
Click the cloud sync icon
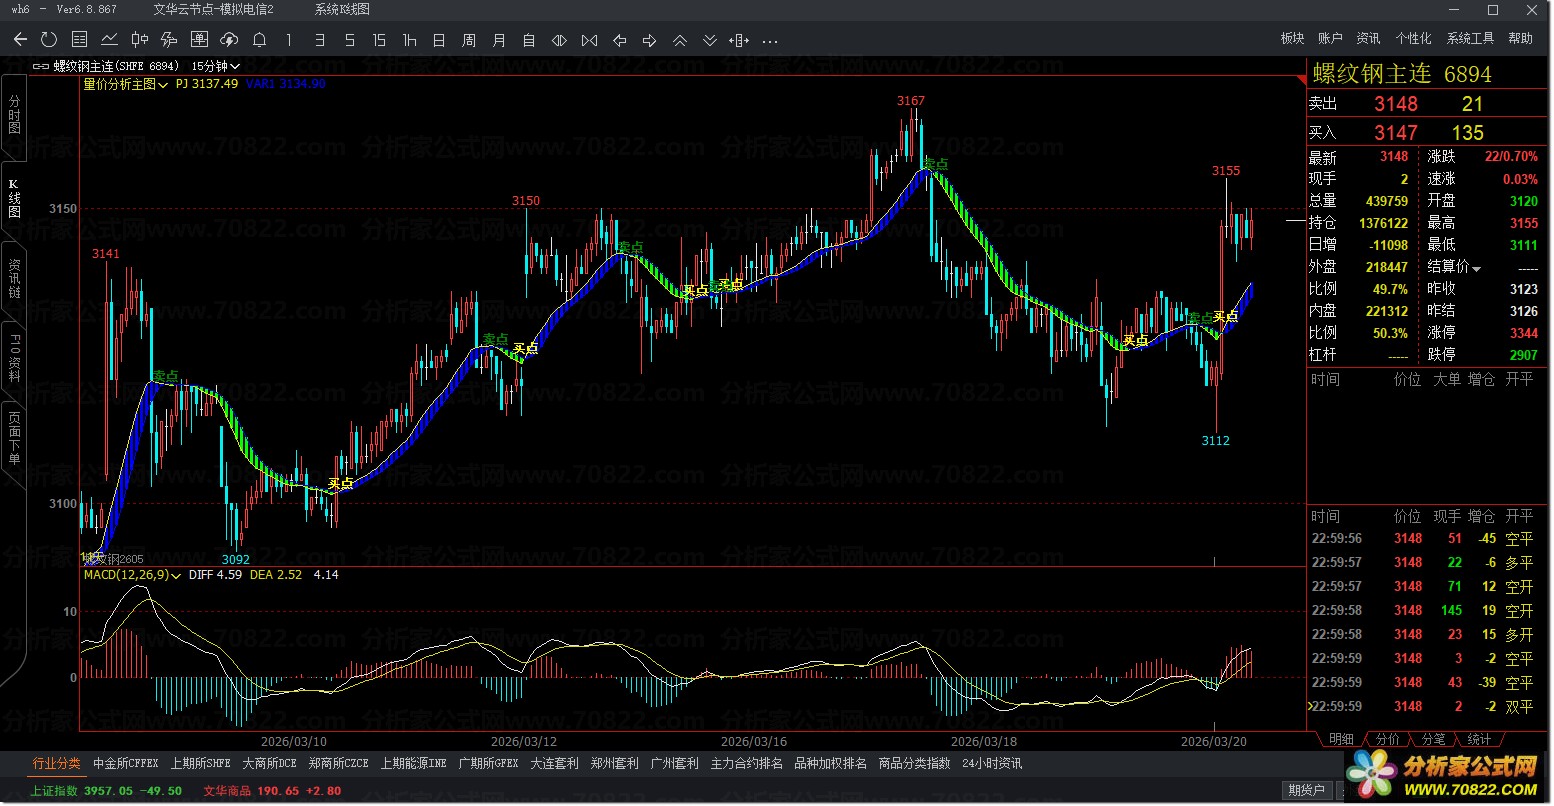click(x=229, y=40)
